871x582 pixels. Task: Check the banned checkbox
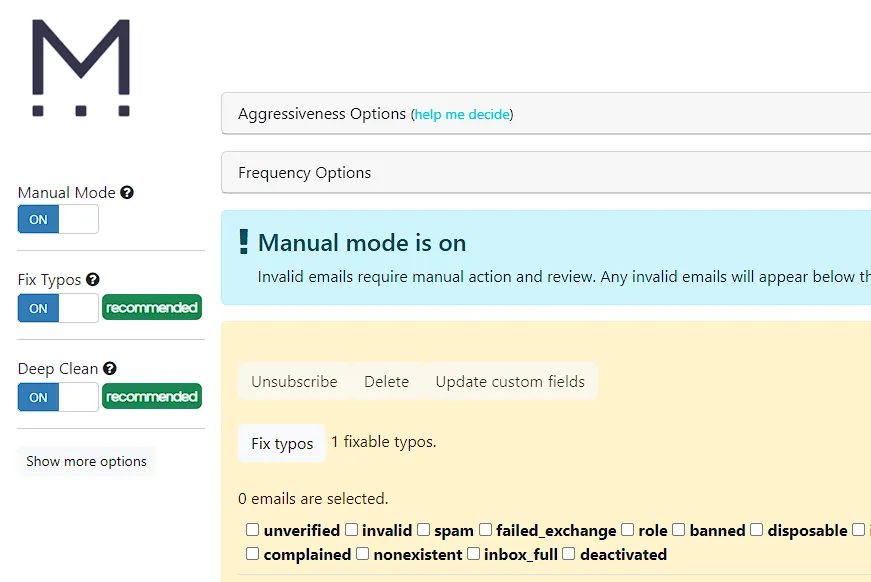point(678,530)
